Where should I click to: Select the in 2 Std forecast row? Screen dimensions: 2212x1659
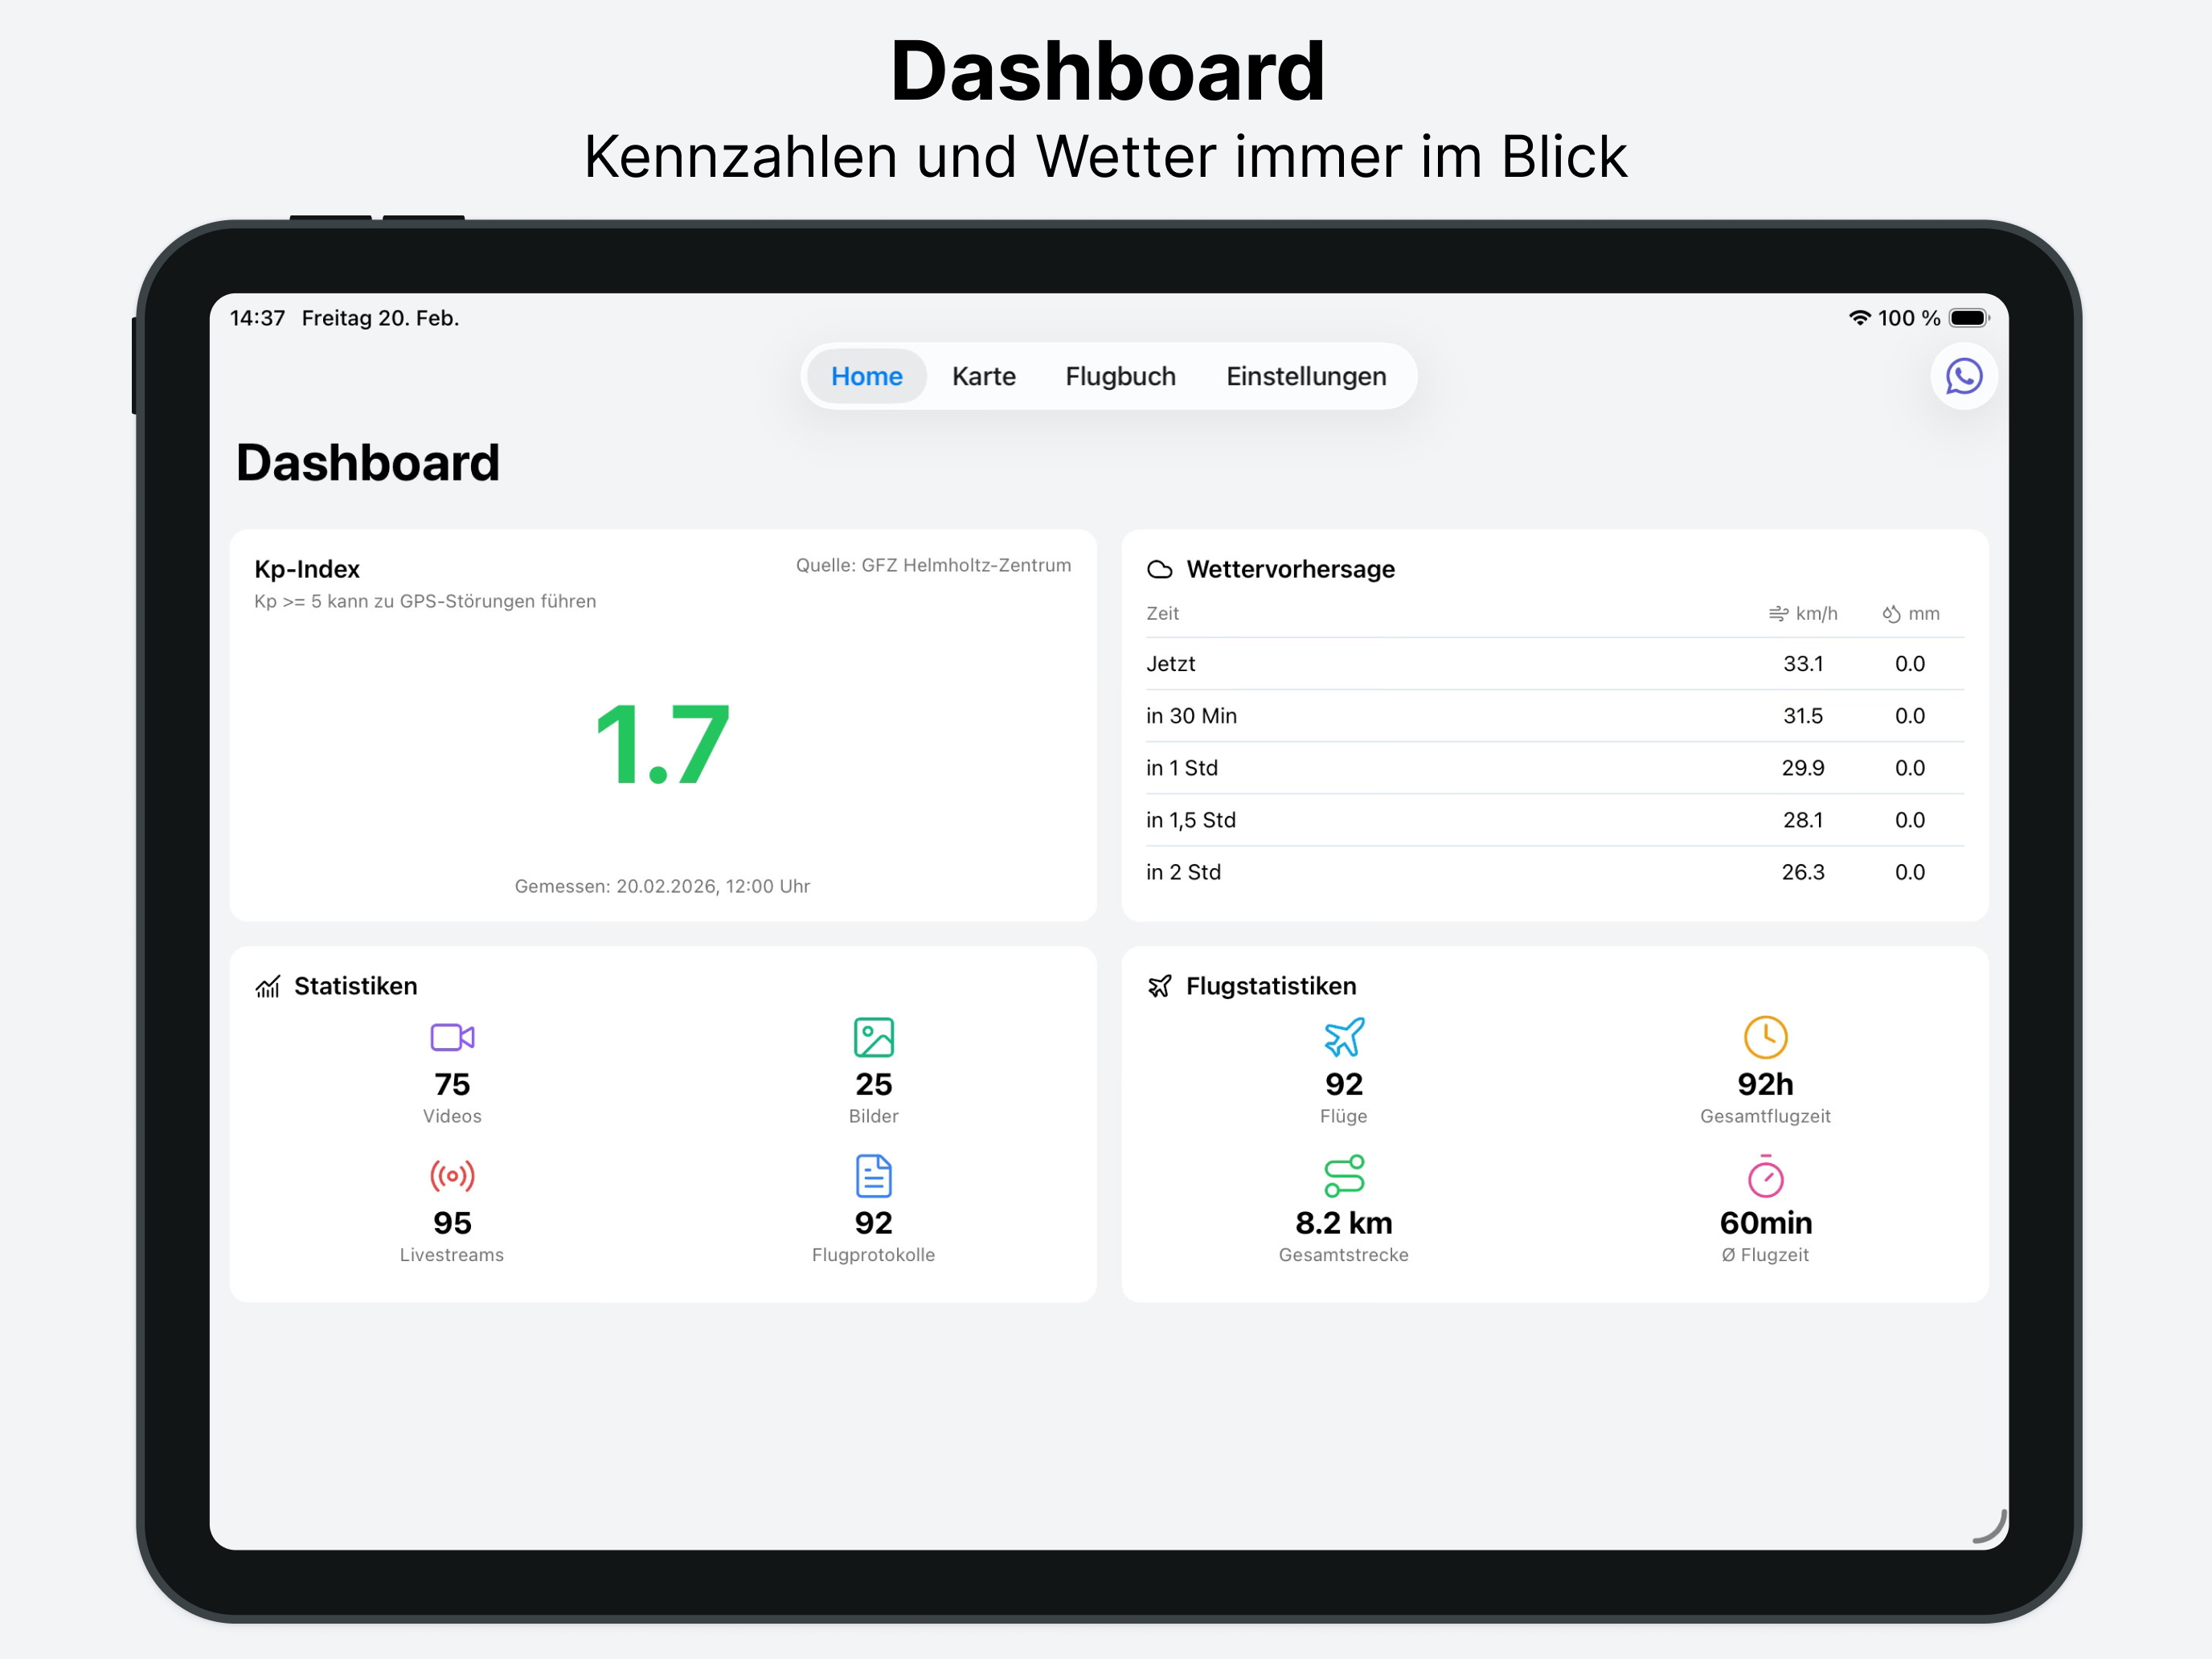coord(1554,872)
